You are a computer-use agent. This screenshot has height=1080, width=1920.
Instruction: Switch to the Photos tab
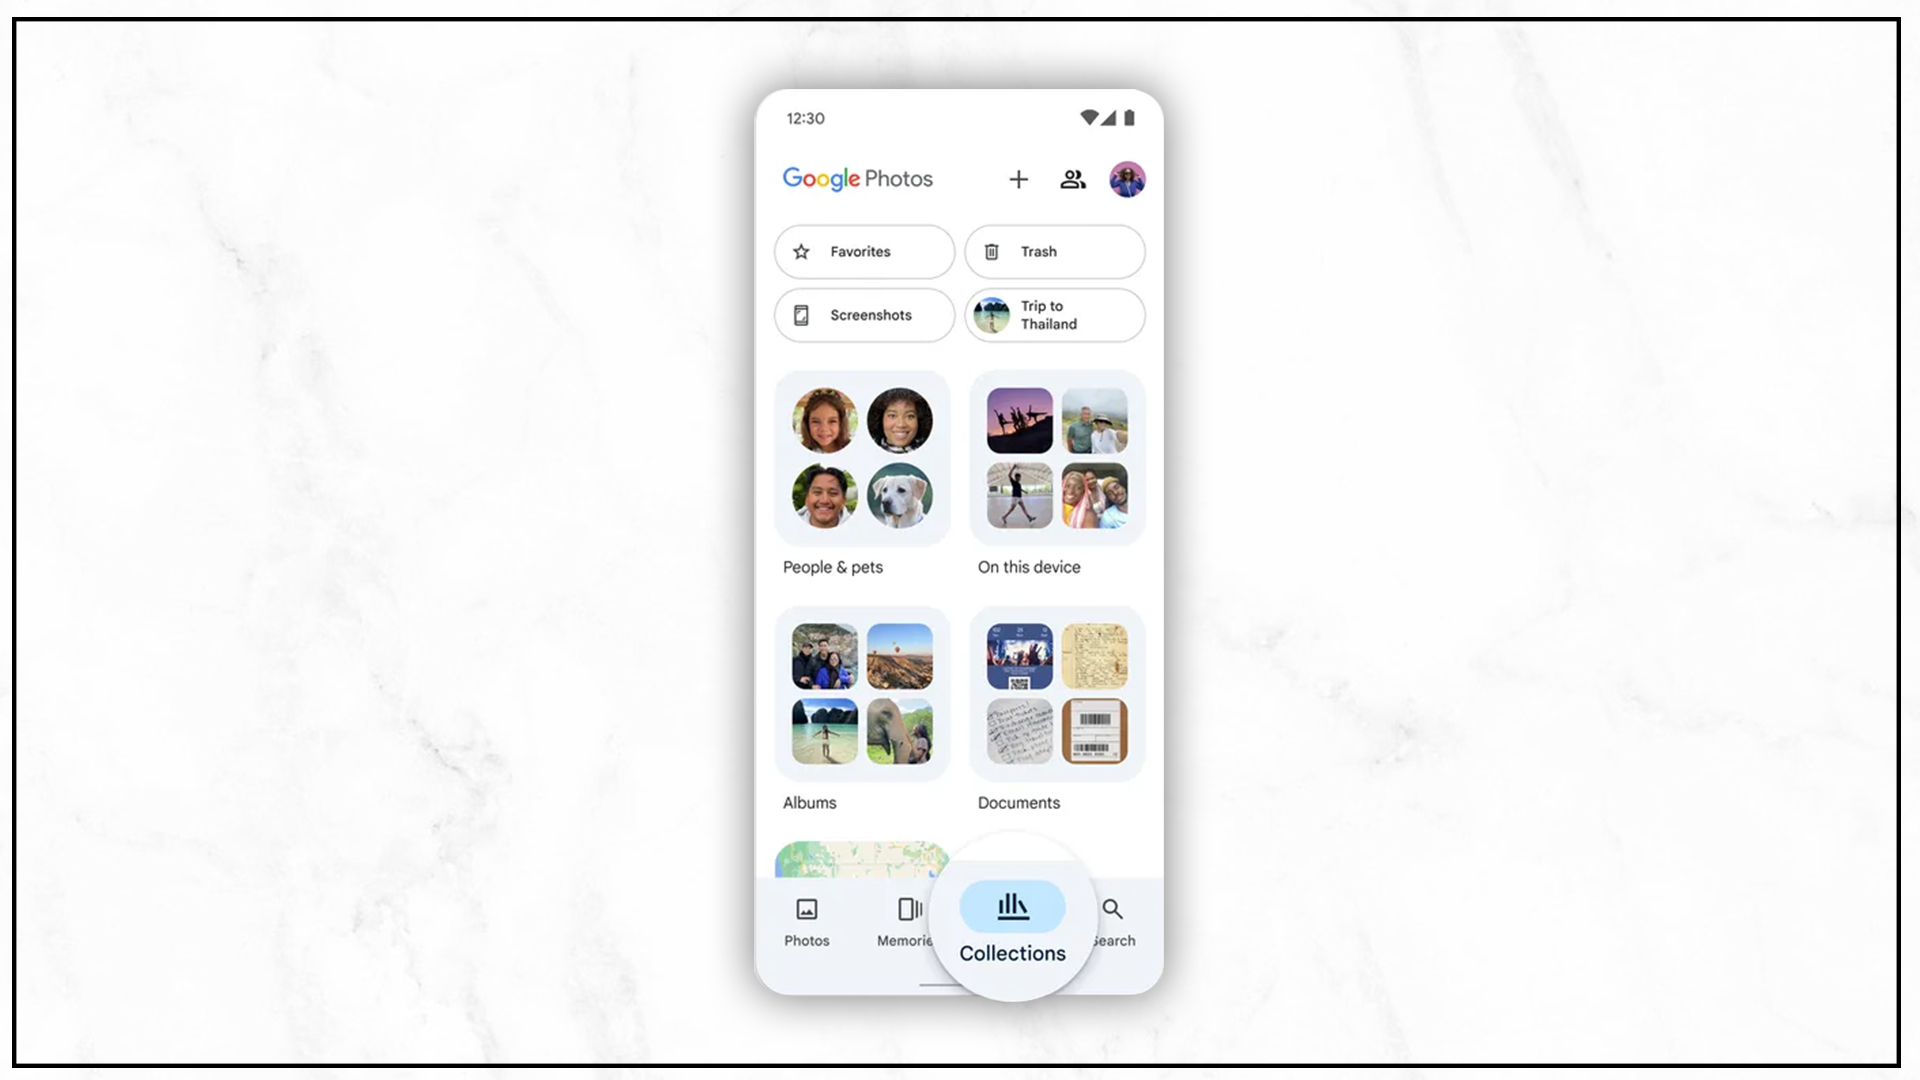(x=806, y=919)
